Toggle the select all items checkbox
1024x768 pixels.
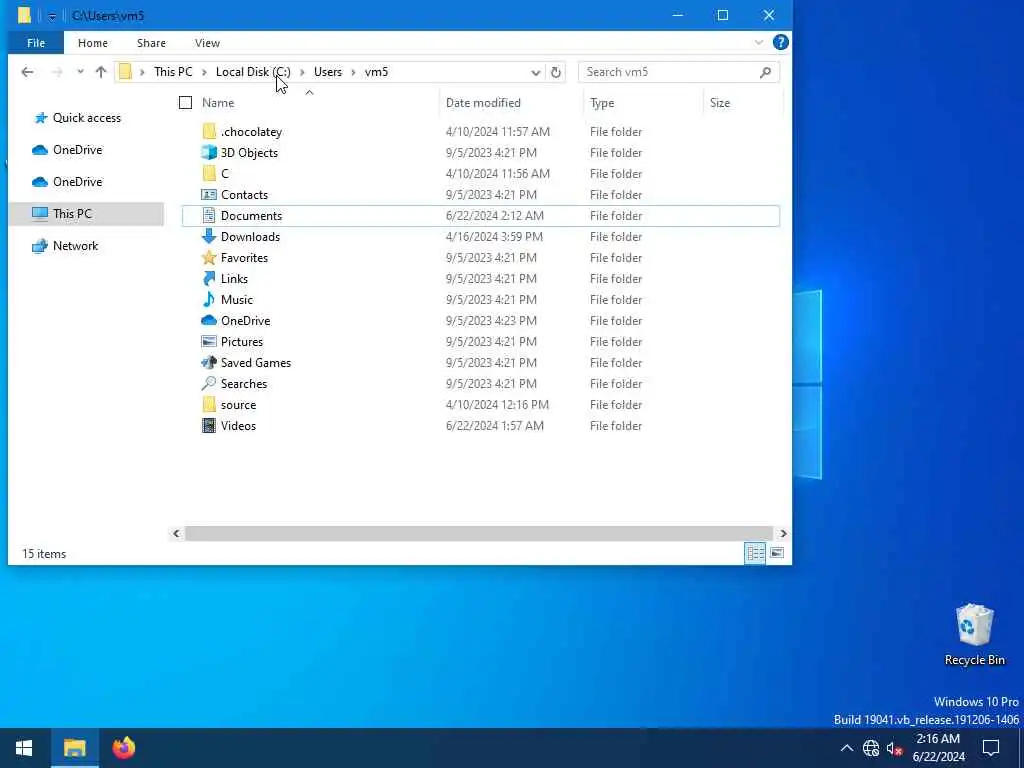[x=185, y=103]
